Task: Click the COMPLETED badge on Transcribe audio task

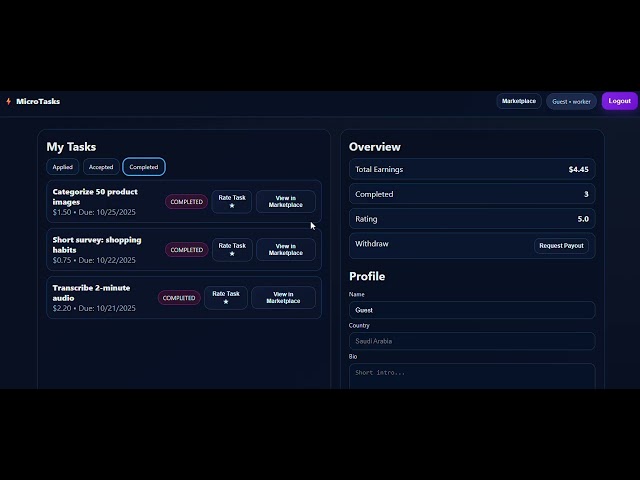Action: [179, 298]
